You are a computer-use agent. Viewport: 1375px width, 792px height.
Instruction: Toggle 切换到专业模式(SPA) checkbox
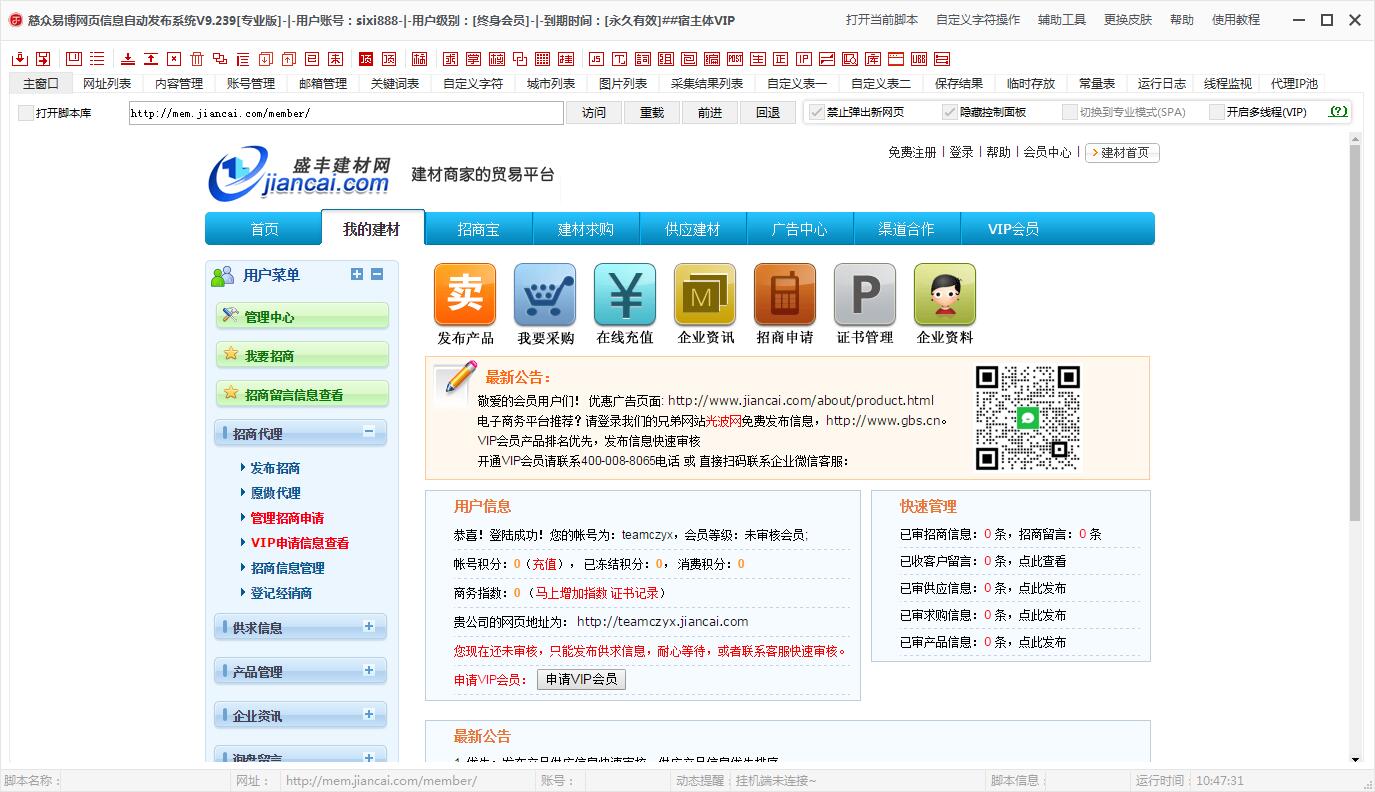1070,112
